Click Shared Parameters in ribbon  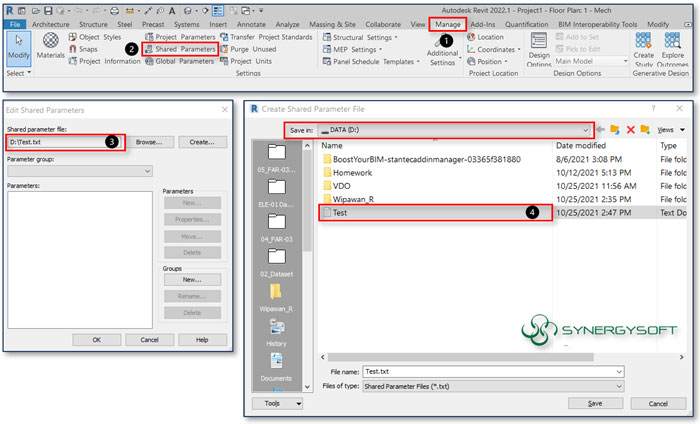coord(180,49)
